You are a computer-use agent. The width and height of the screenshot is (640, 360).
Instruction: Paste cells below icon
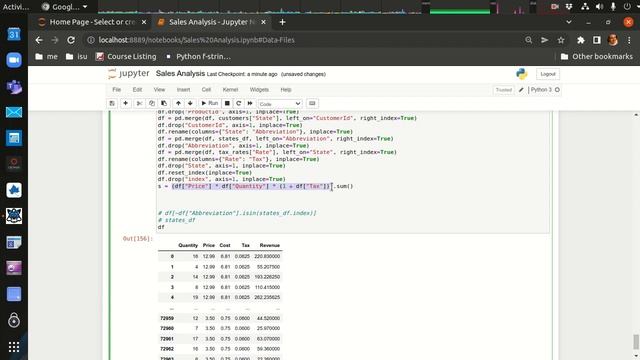(x=164, y=103)
